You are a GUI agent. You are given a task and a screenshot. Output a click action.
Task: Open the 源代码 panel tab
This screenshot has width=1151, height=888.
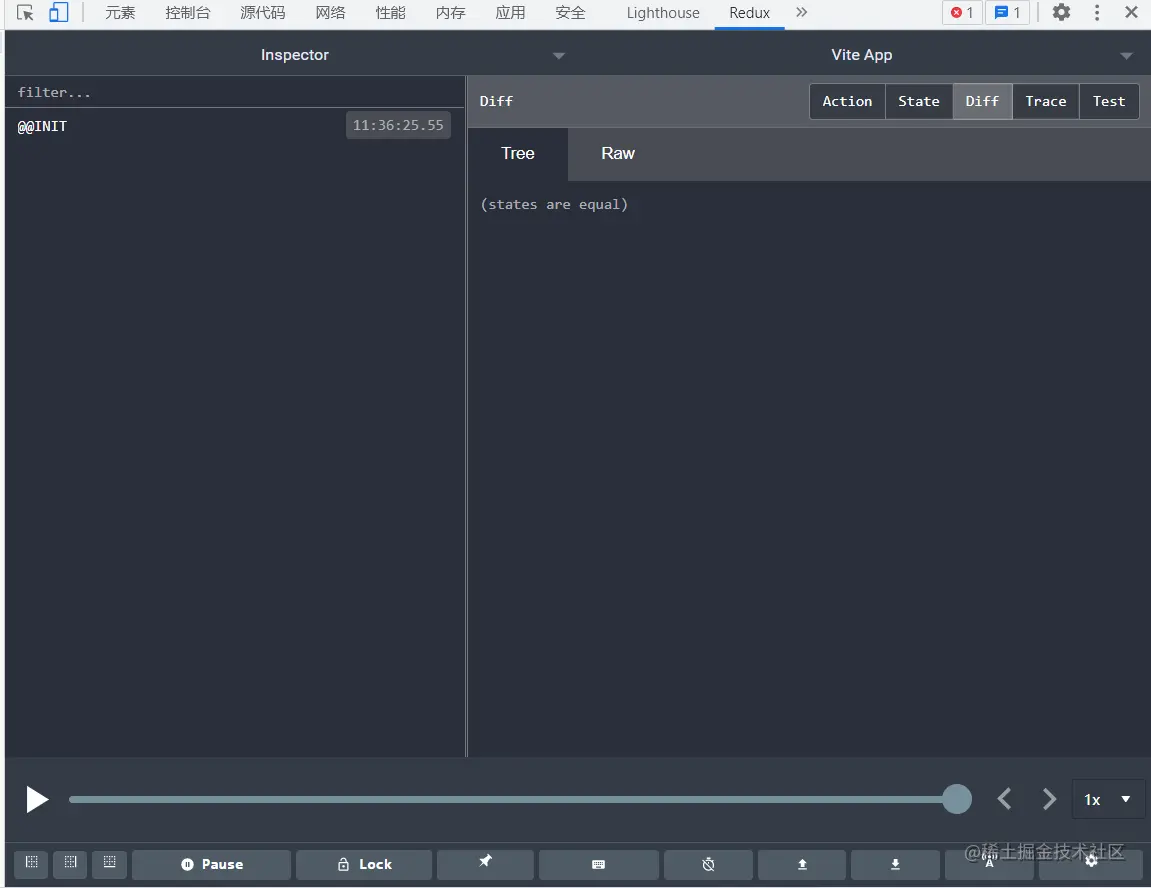(262, 13)
